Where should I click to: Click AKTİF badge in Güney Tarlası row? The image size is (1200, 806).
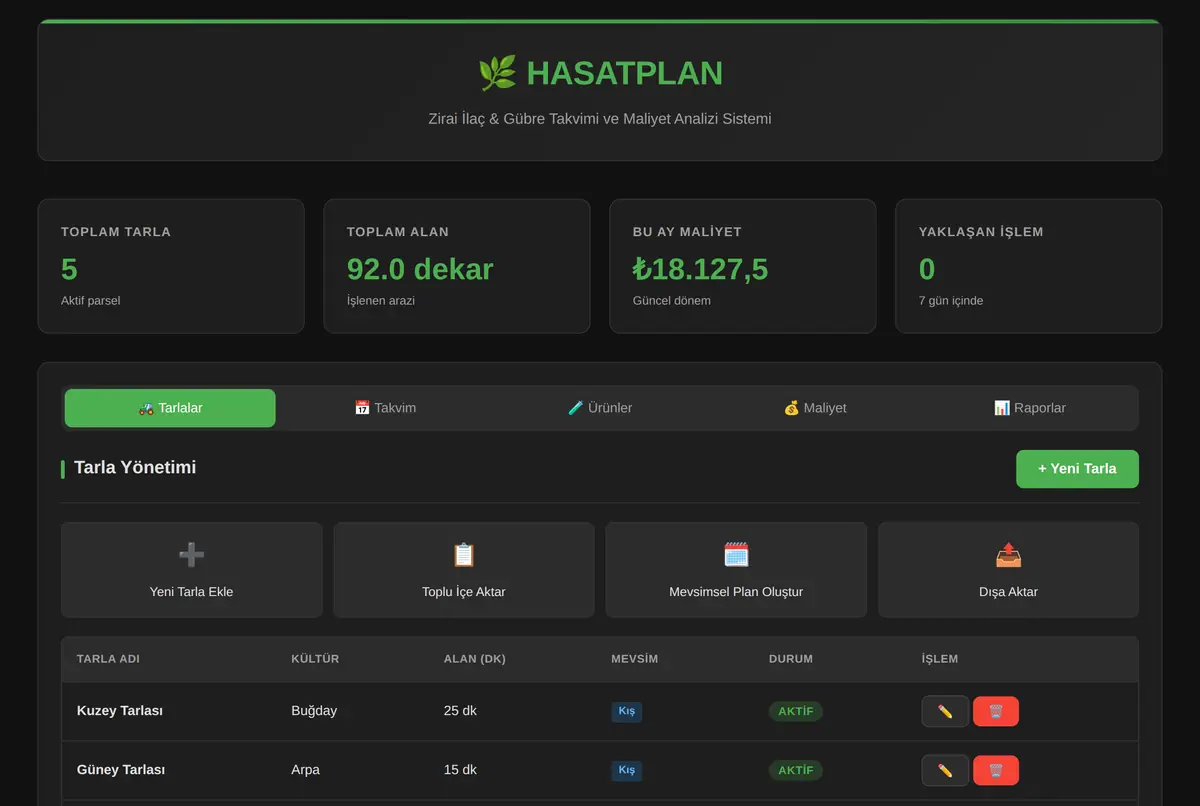coord(796,770)
